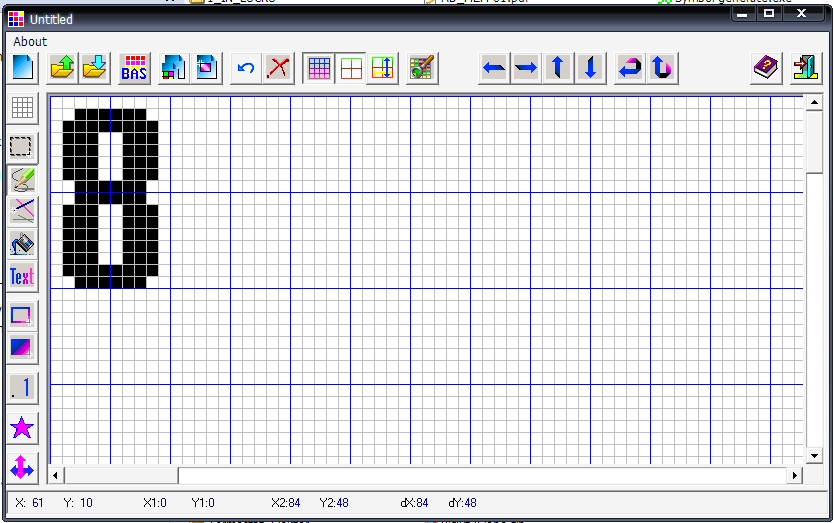Click the exit door icon
834x523 pixels.
pos(804,68)
